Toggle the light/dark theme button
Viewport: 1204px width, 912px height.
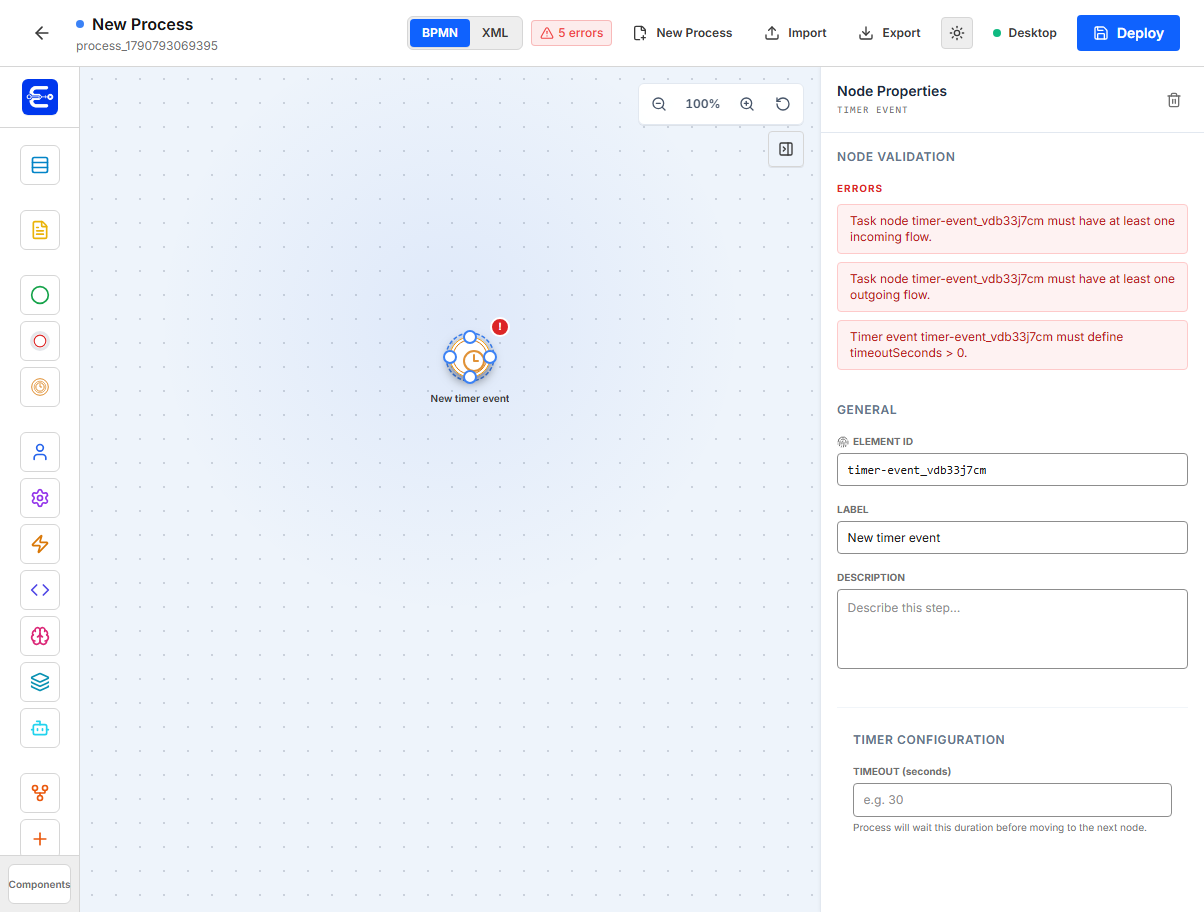tap(957, 33)
